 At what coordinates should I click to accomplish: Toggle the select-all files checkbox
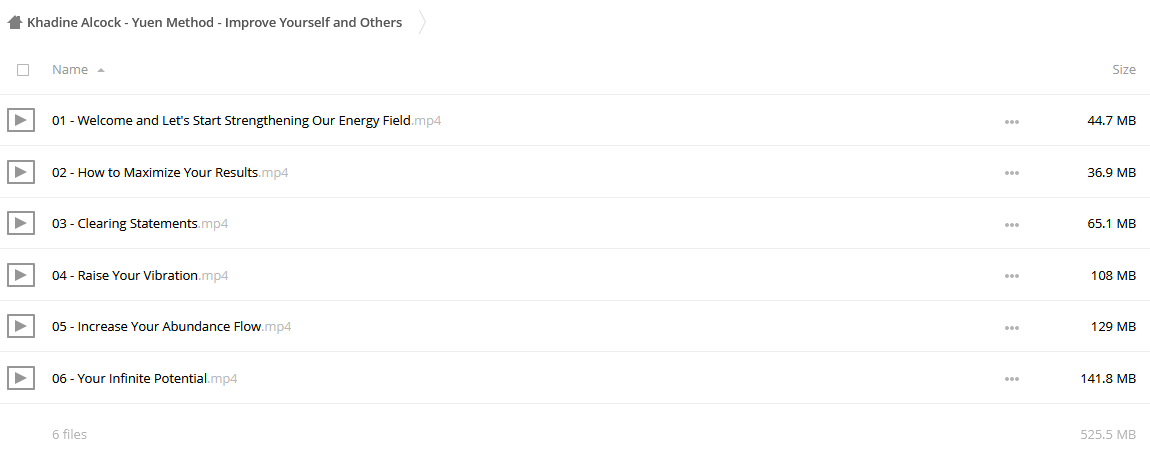(23, 70)
